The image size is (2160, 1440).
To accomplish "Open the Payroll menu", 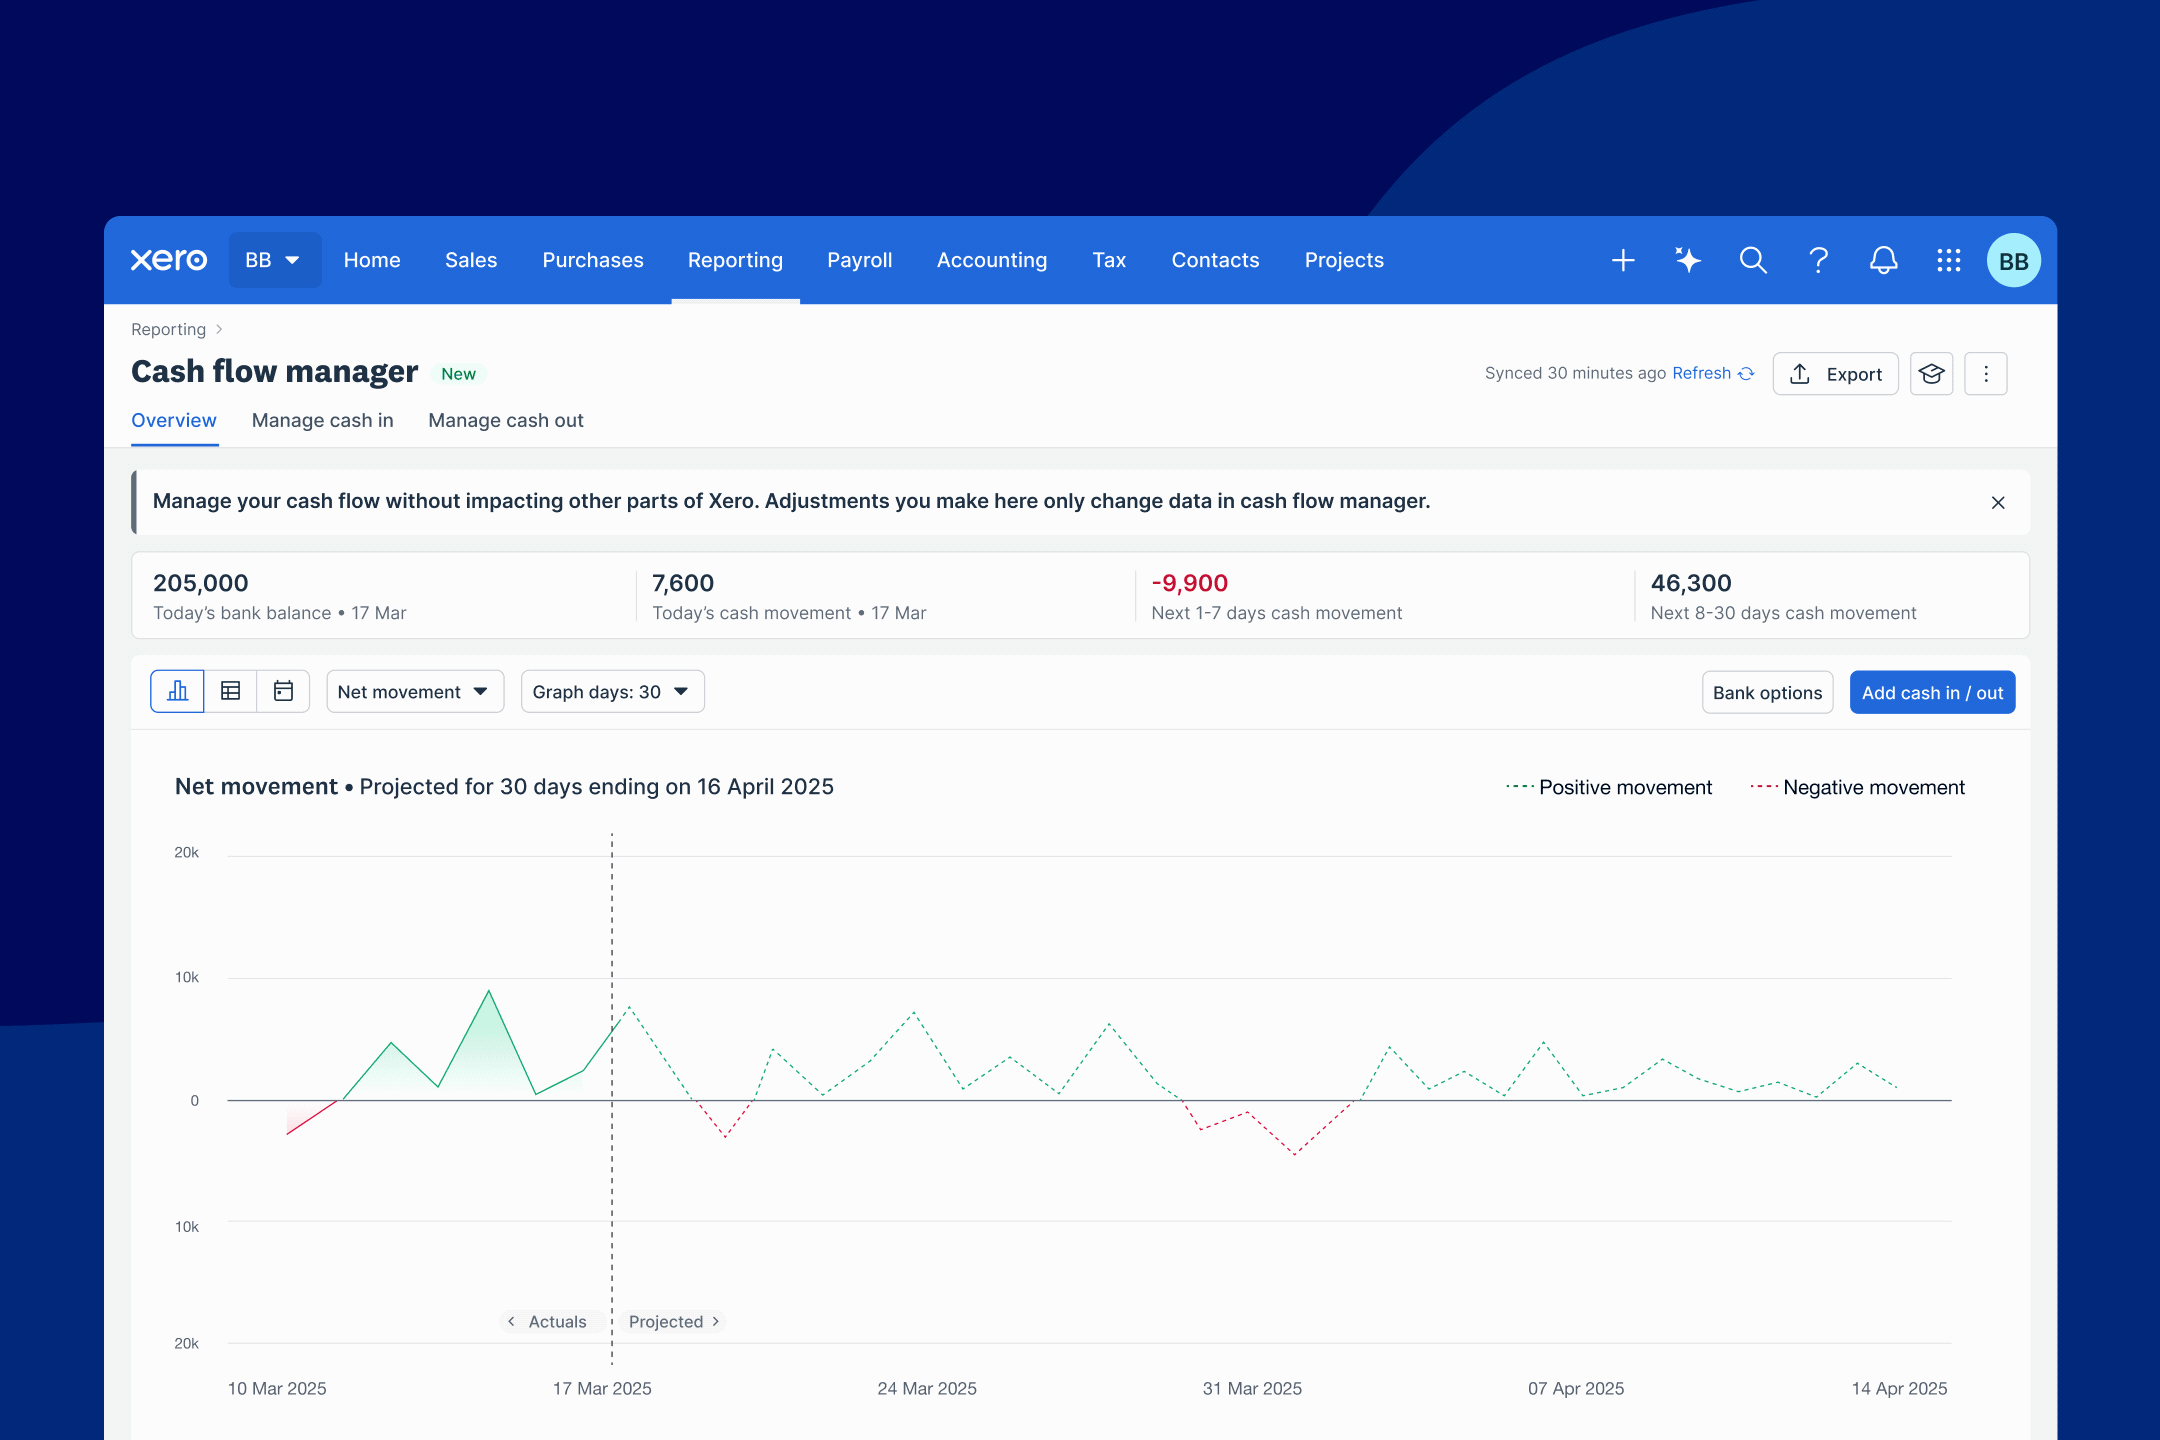I will point(860,260).
